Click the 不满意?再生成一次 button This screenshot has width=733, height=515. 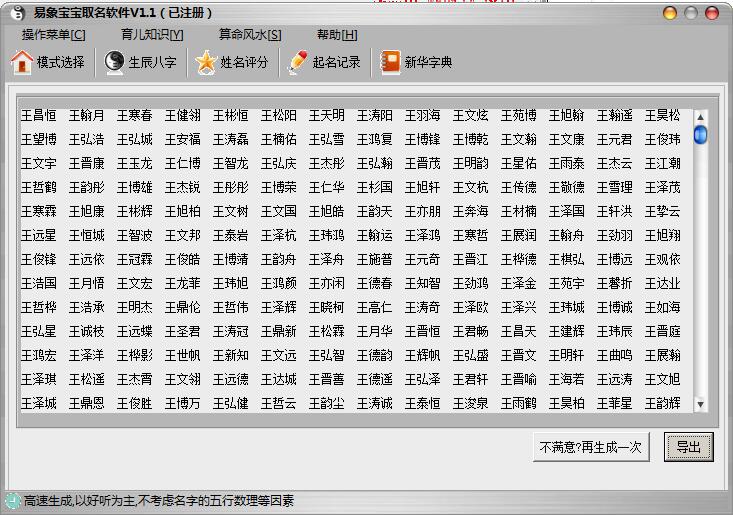pos(591,446)
